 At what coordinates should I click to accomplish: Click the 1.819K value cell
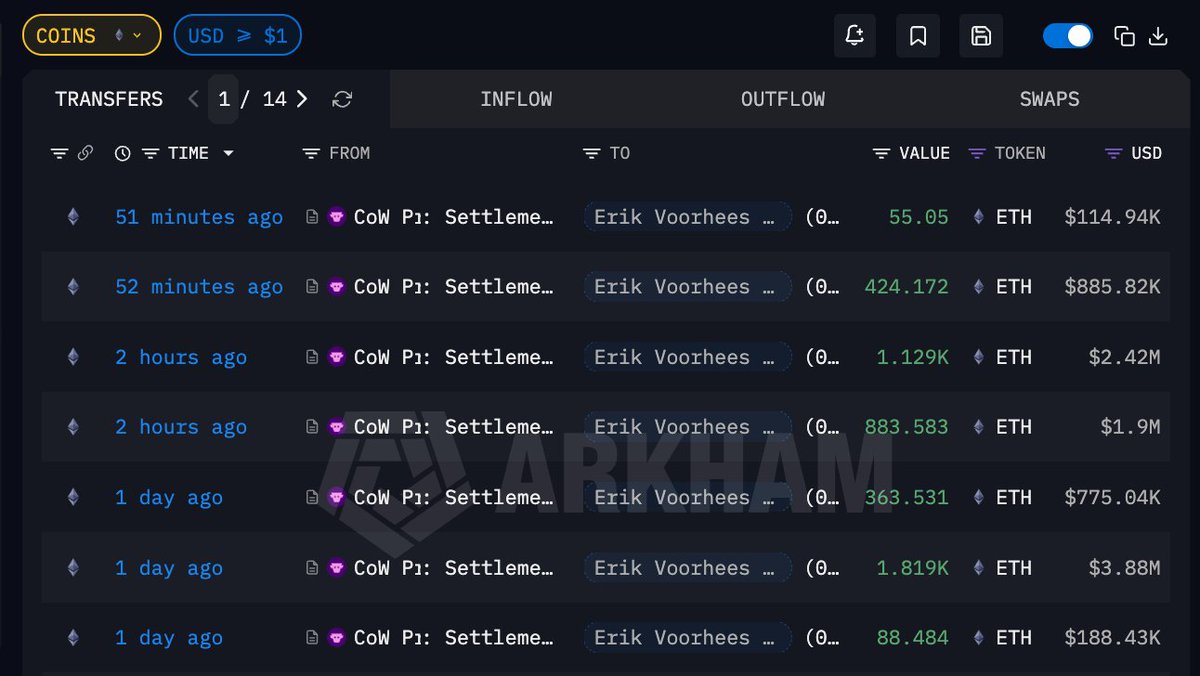pyautogui.click(x=913, y=567)
